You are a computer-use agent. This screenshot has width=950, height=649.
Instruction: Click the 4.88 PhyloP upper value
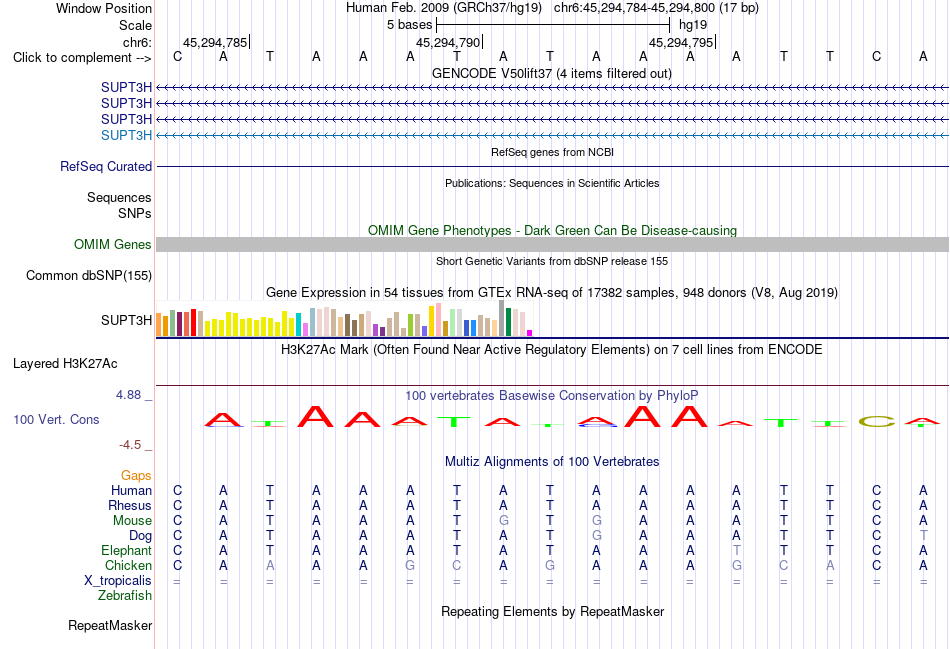(128, 395)
